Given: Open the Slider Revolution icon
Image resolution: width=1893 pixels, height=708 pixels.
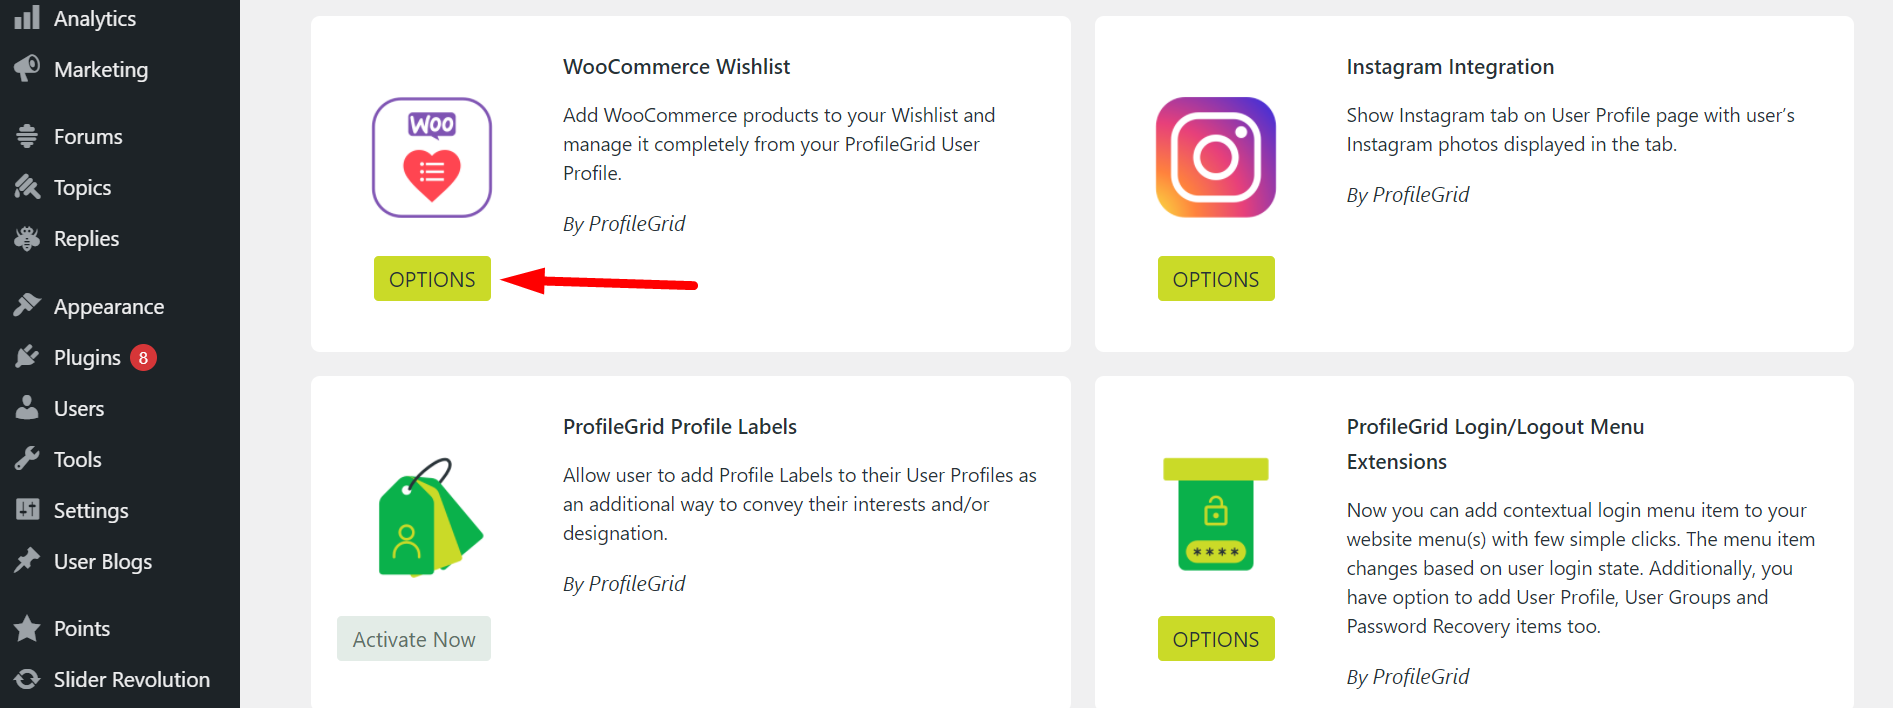Looking at the screenshot, I should [x=27, y=679].
